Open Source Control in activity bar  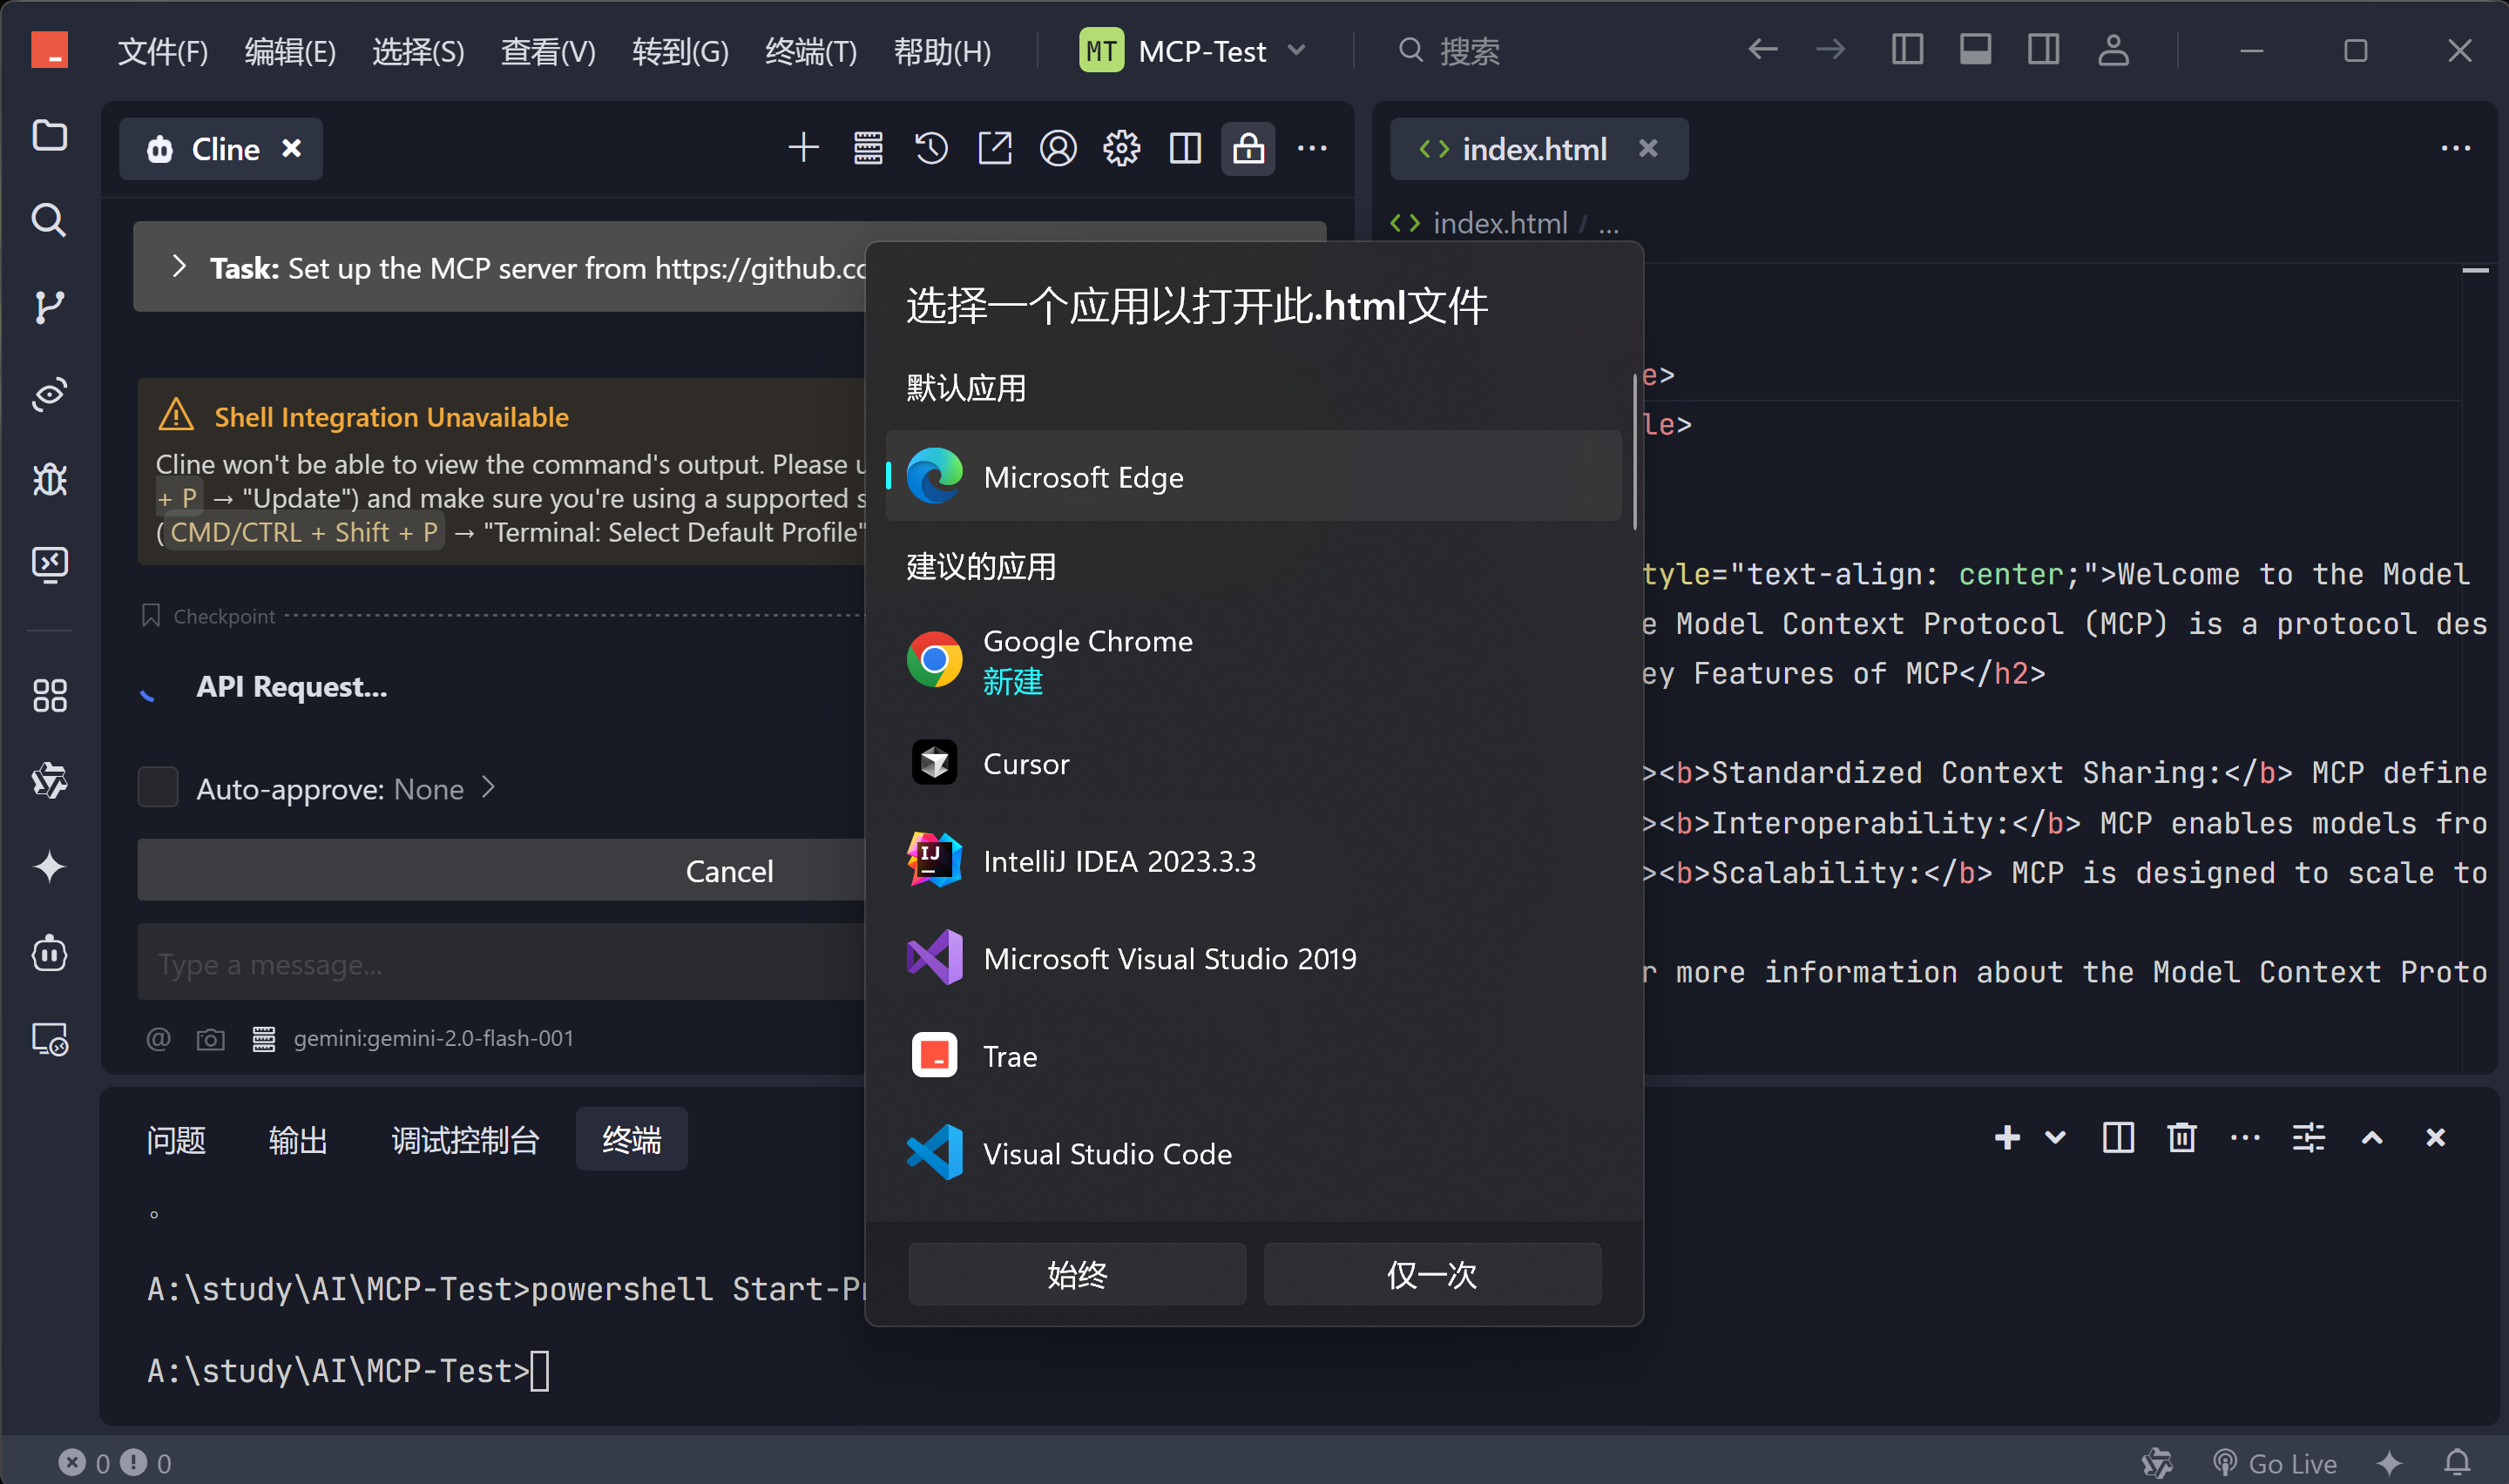click(49, 307)
